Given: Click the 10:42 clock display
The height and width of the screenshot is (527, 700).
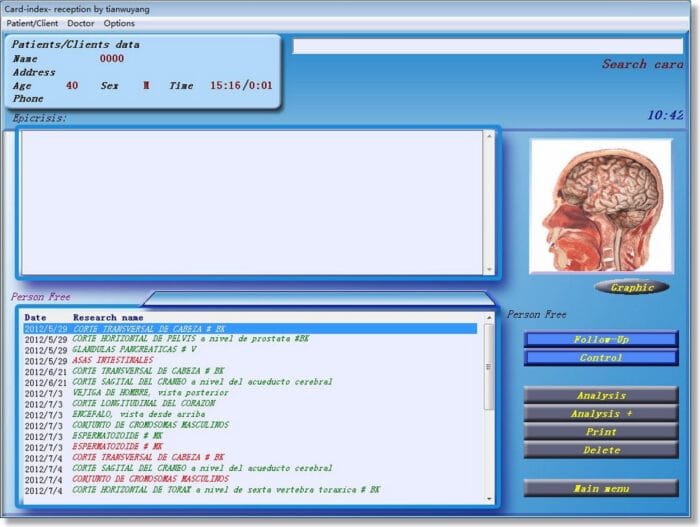Looking at the screenshot, I should pyautogui.click(x=665, y=115).
